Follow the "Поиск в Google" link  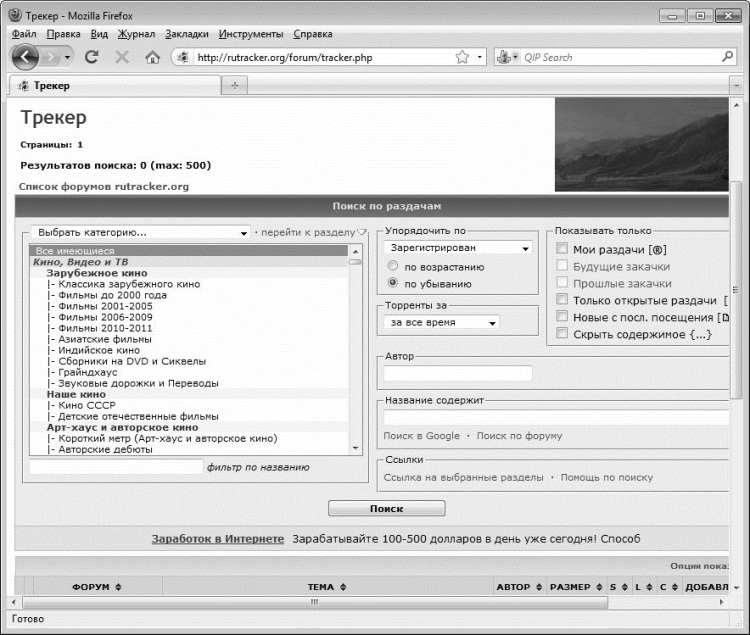421,436
